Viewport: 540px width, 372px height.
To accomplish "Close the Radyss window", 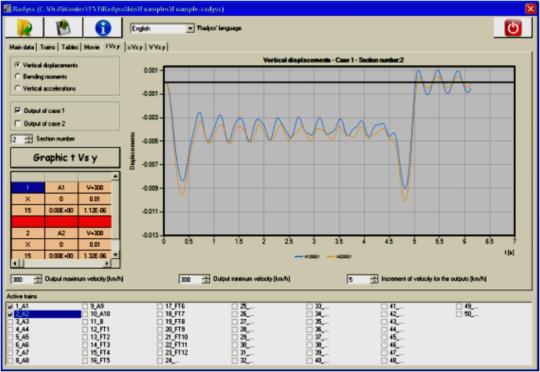I will pos(531,9).
